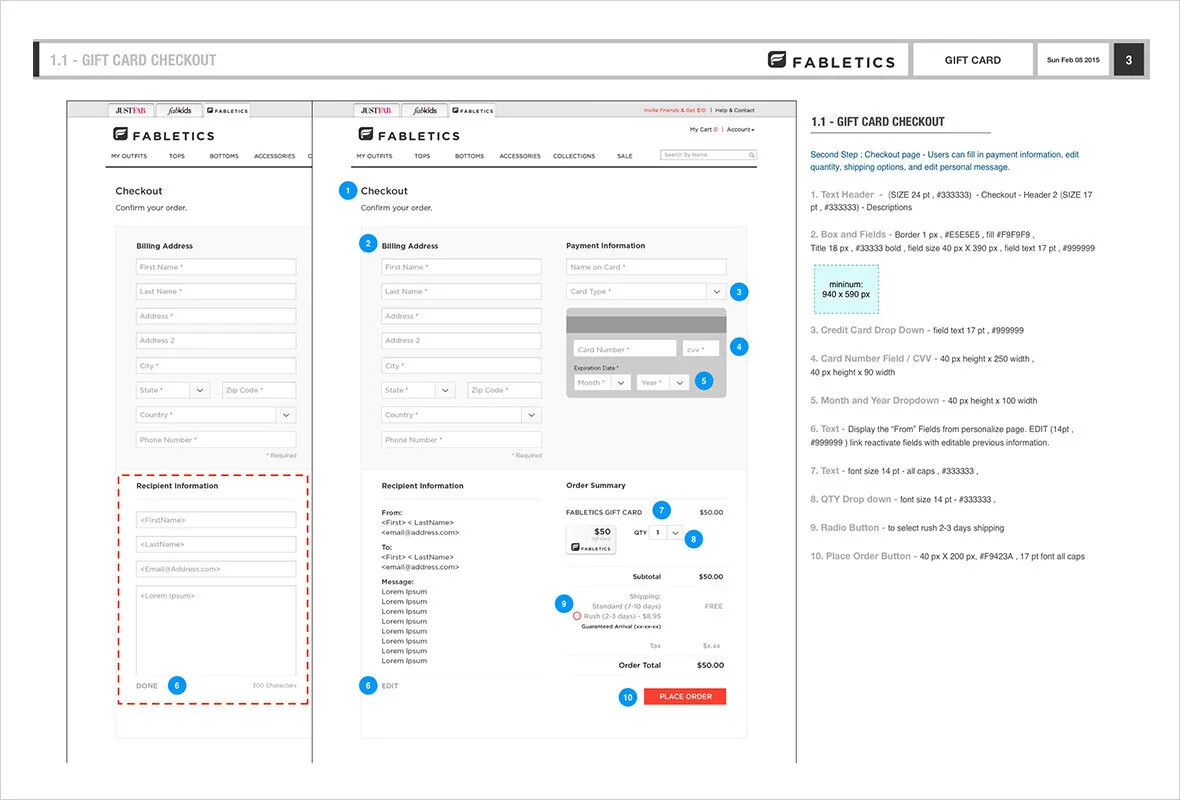Focus the Card Number field
Viewport: 1180px width, 800px height.
click(625, 348)
